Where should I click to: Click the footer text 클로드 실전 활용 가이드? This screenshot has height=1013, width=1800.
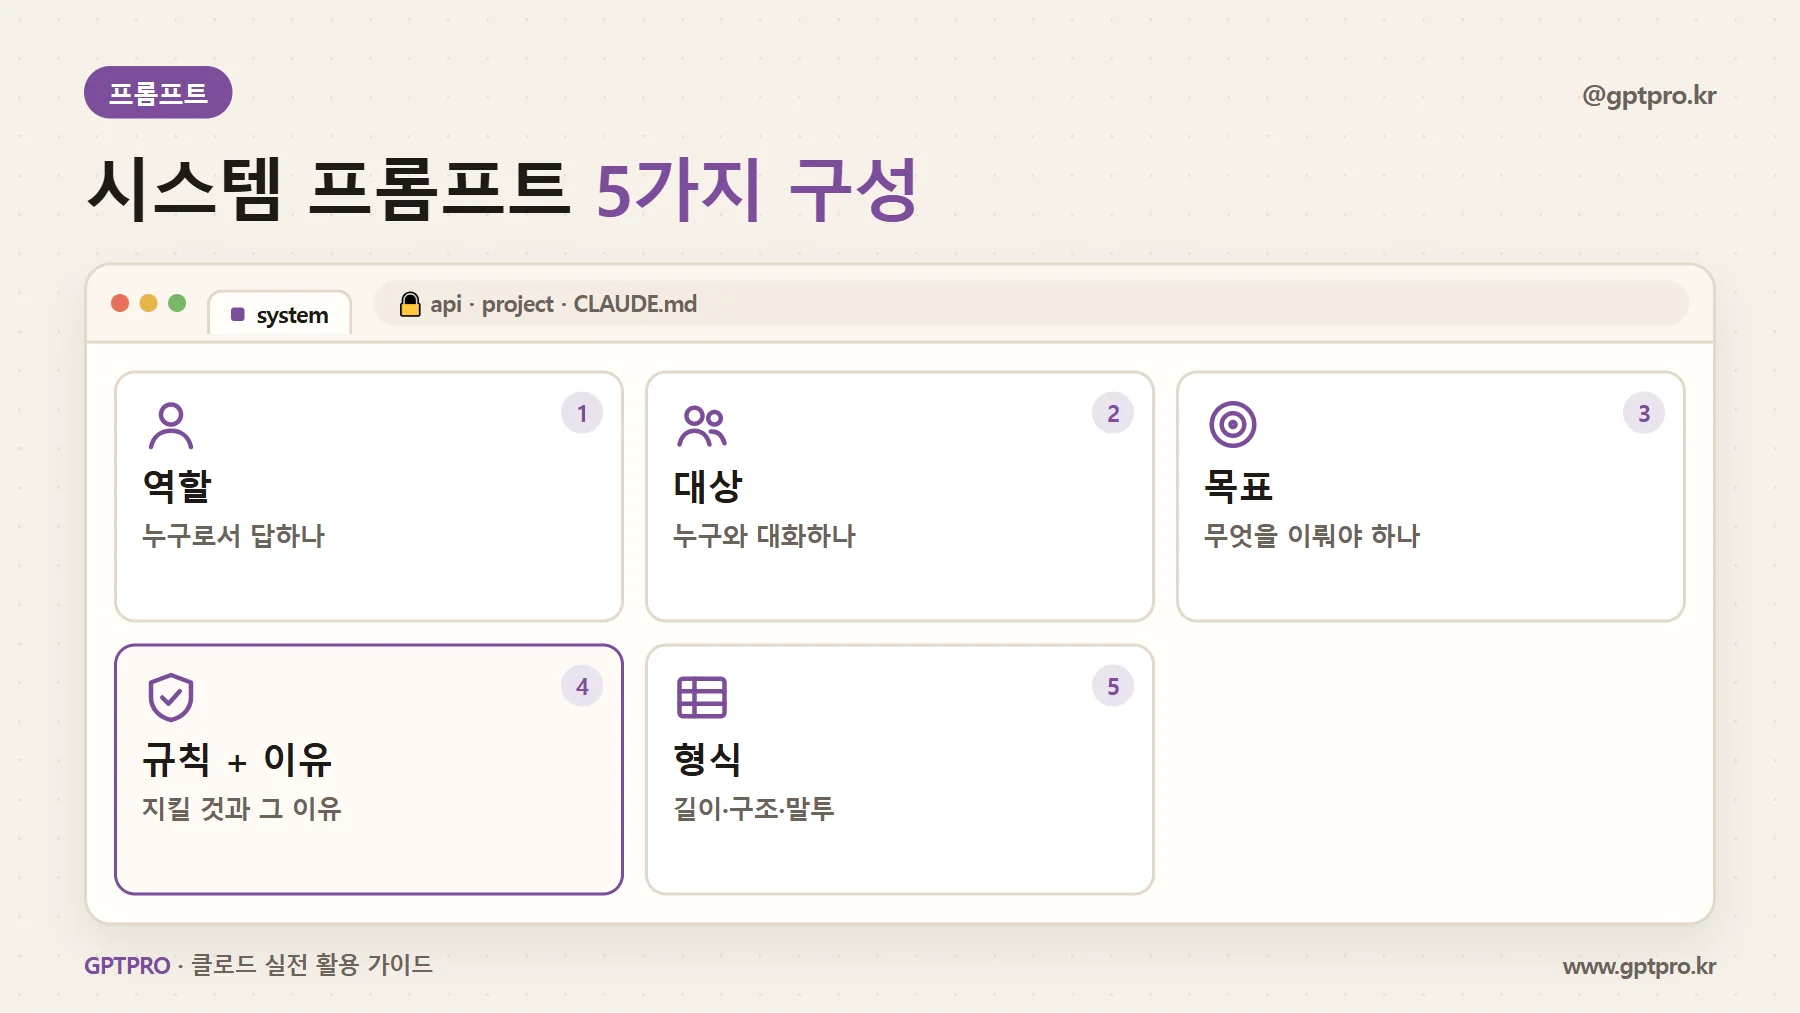tap(312, 965)
